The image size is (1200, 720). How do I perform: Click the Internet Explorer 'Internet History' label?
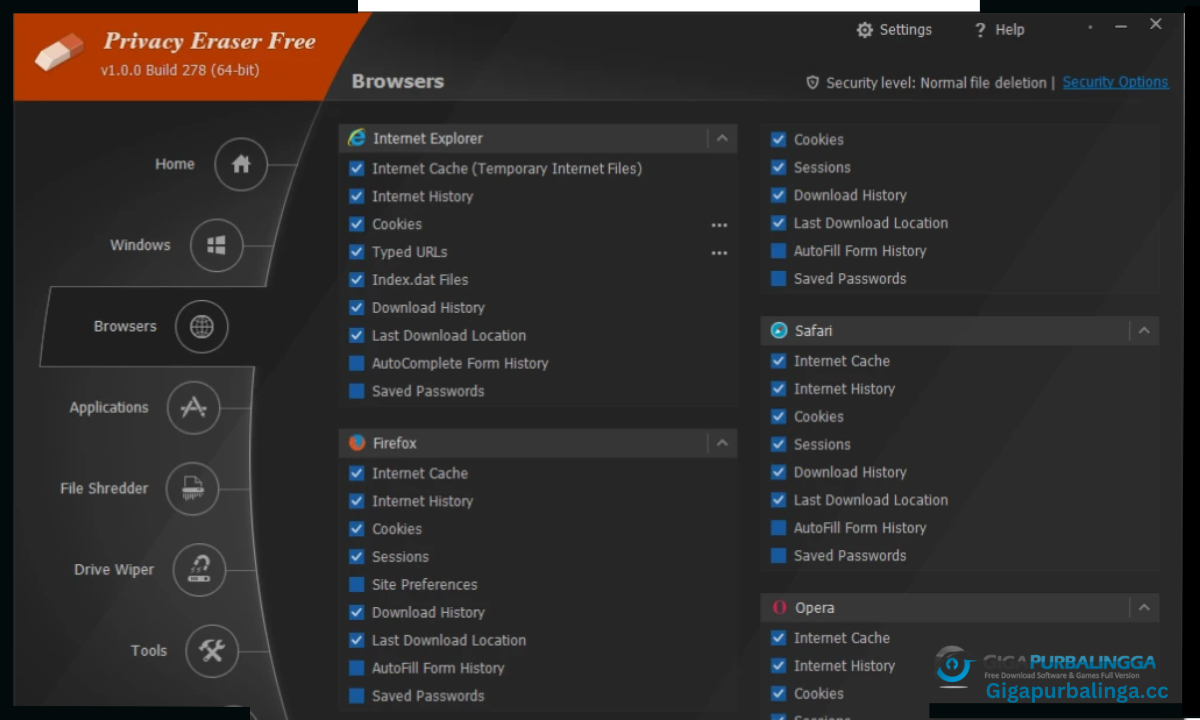point(423,197)
